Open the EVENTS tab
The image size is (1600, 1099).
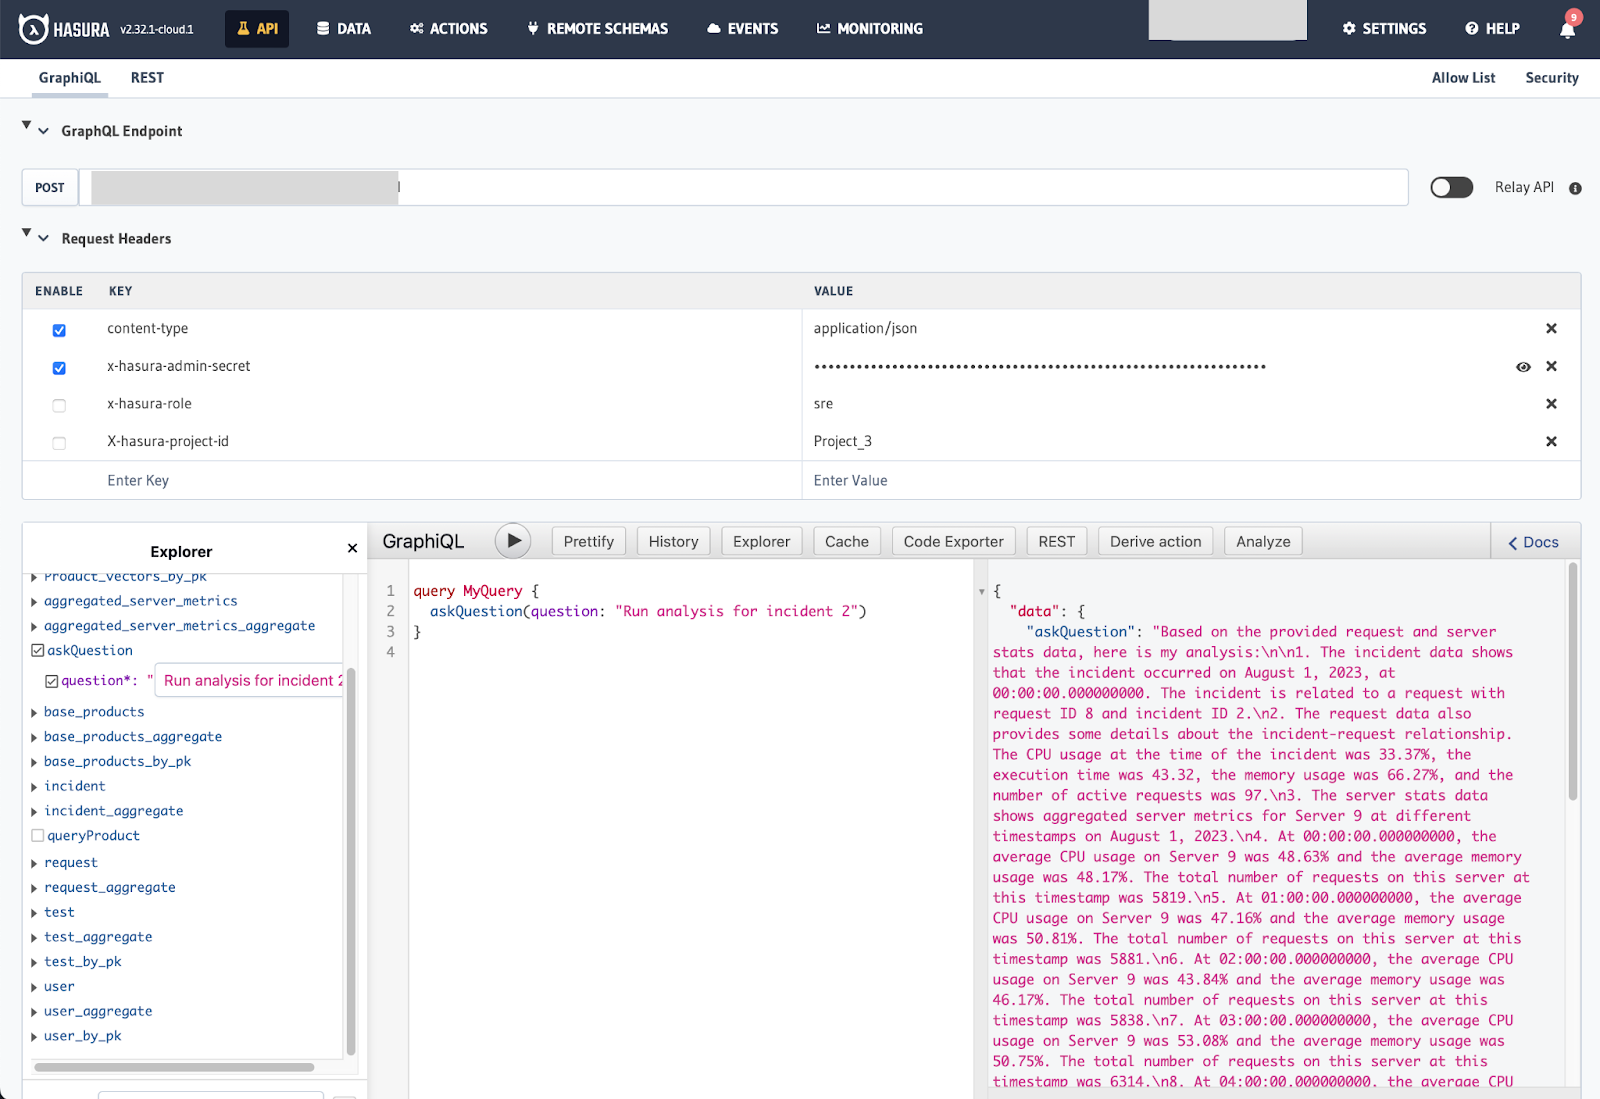click(x=742, y=29)
